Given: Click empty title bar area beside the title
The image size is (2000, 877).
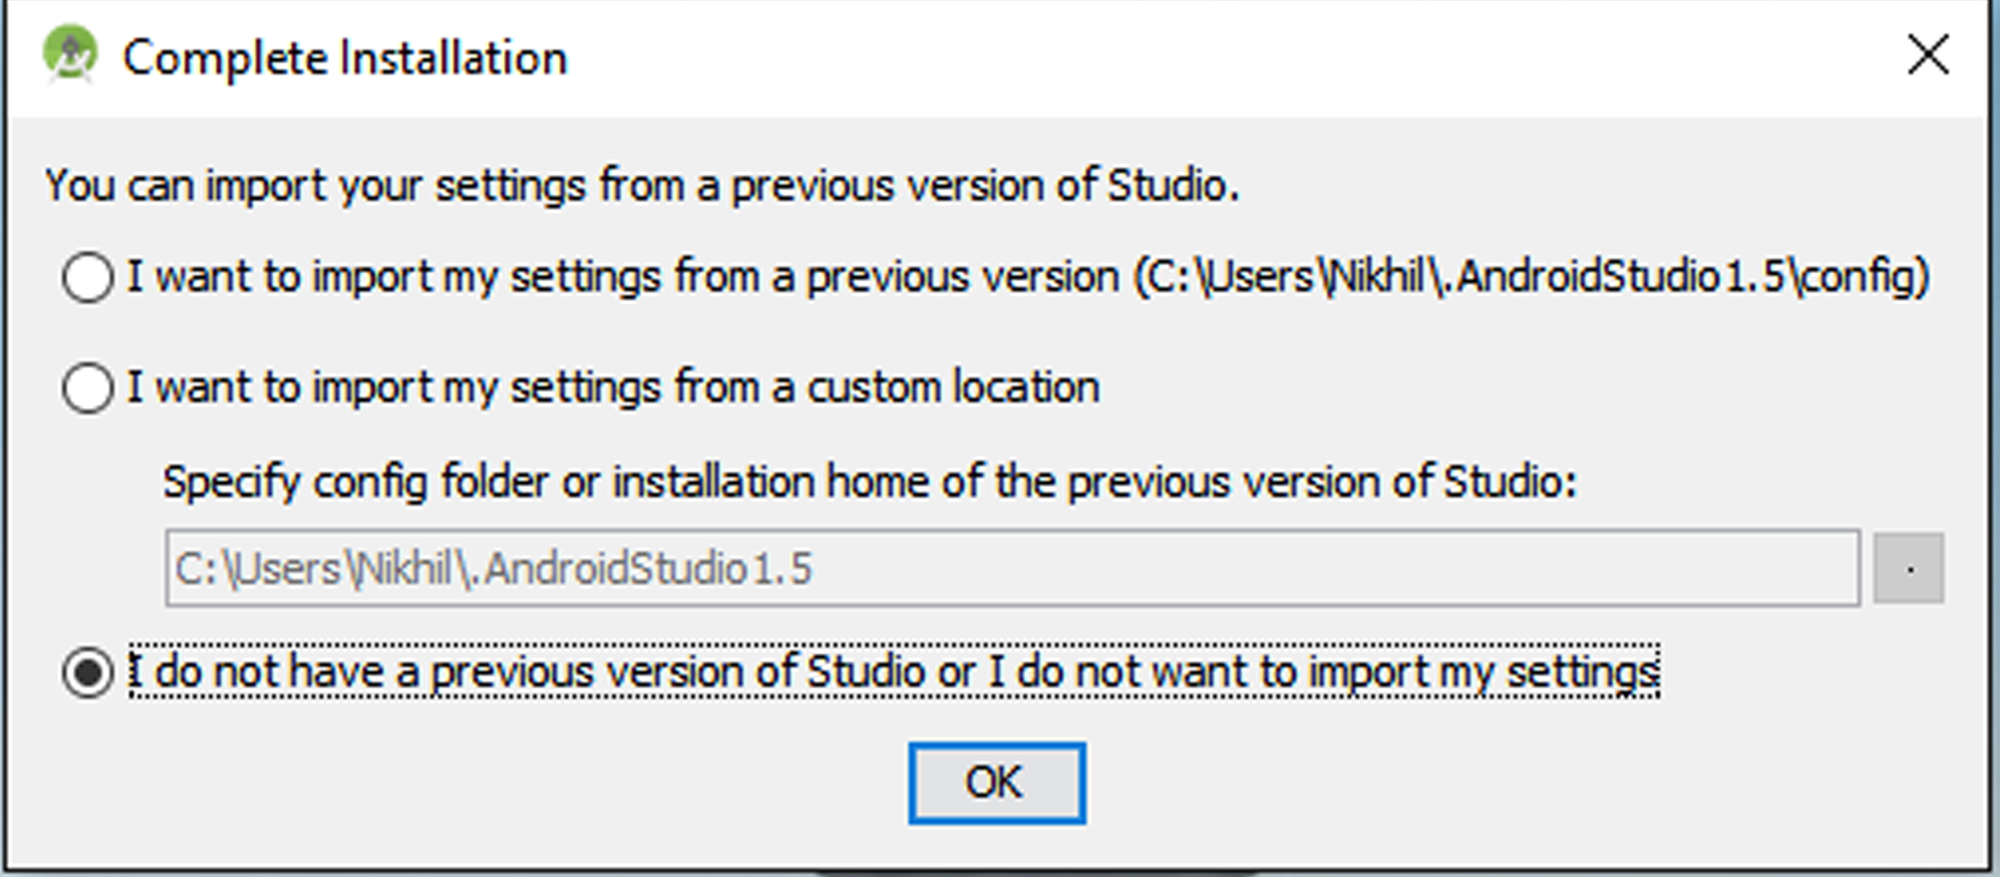Looking at the screenshot, I should tap(1230, 57).
